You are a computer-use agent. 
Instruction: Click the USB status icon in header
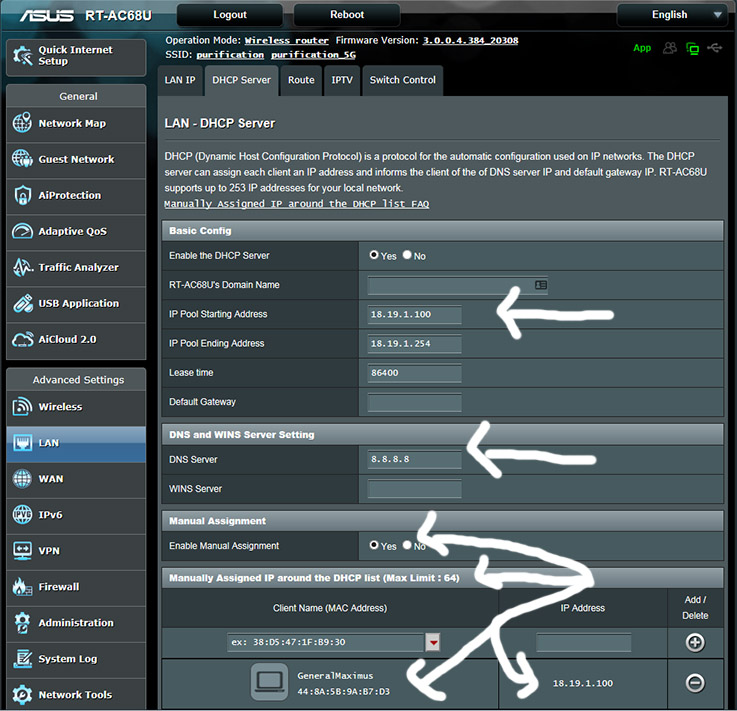pos(714,47)
